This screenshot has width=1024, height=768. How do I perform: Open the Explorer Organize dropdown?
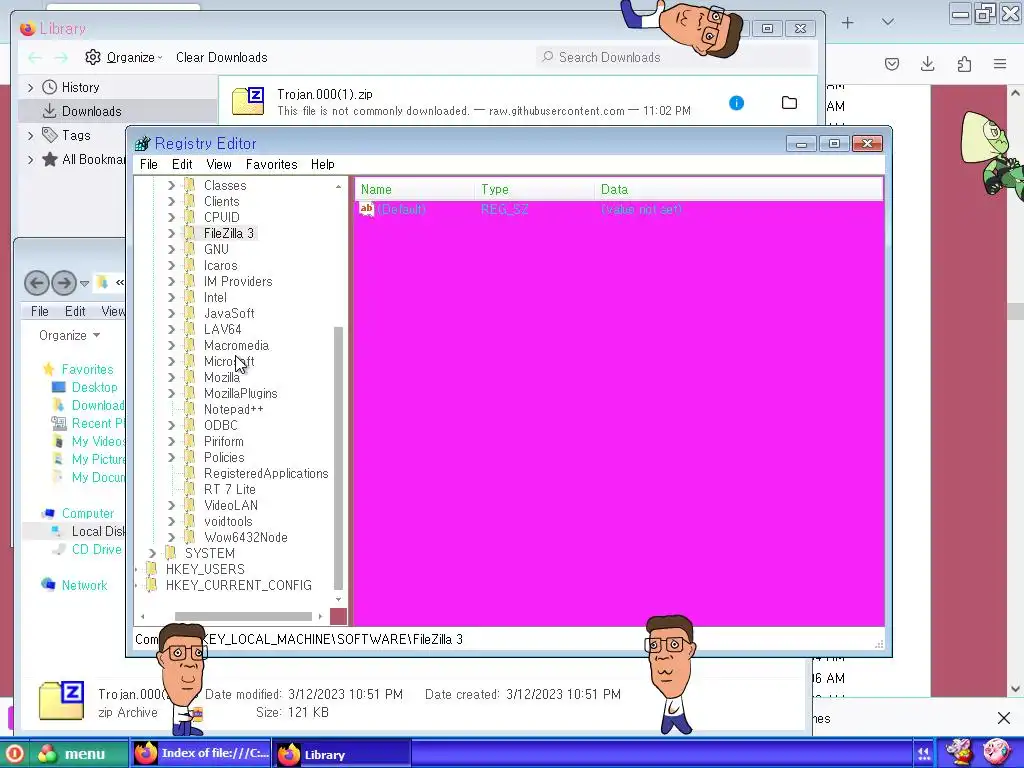pos(69,336)
